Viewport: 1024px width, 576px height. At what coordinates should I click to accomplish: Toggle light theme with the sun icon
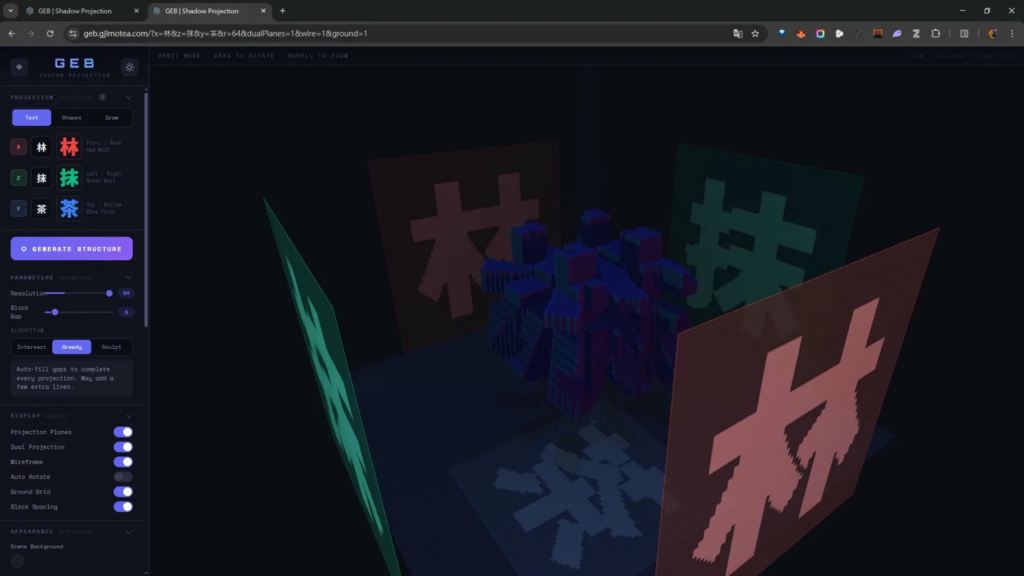(129, 67)
